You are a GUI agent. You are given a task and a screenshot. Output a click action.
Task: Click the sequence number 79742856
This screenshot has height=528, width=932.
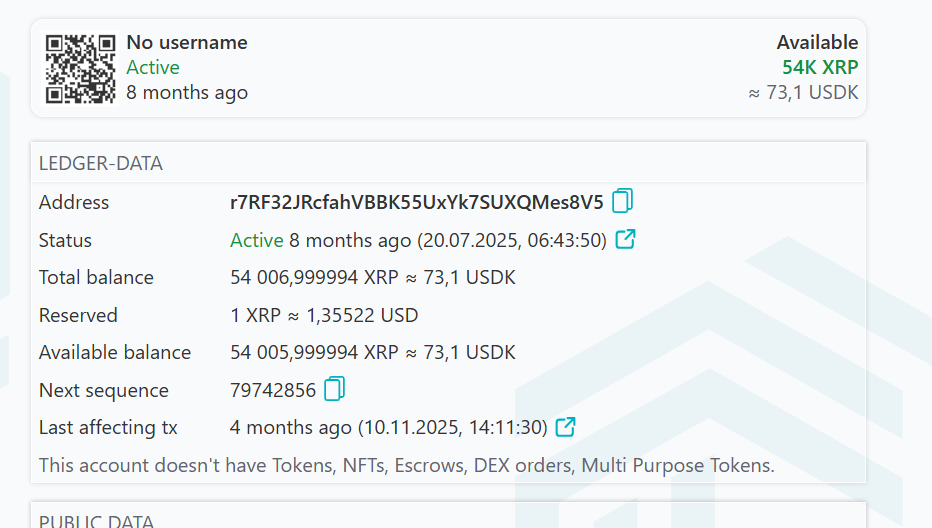pyautogui.click(x=273, y=390)
